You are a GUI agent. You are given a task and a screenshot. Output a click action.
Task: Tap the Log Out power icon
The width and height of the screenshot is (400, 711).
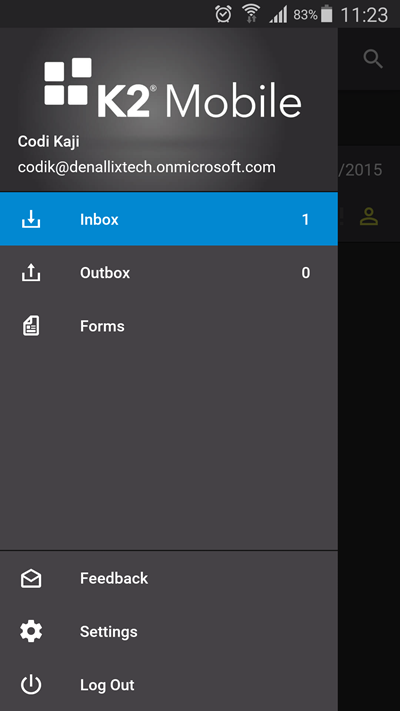click(x=31, y=685)
